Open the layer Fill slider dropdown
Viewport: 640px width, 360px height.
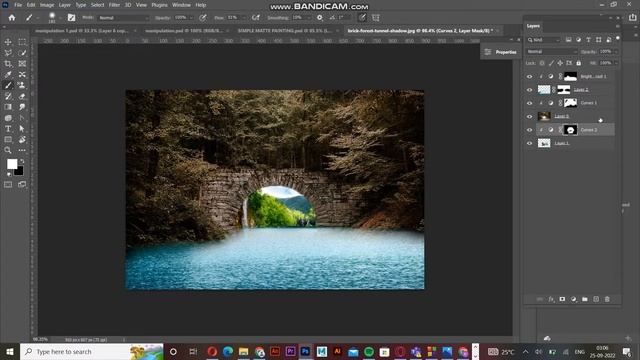coord(616,63)
